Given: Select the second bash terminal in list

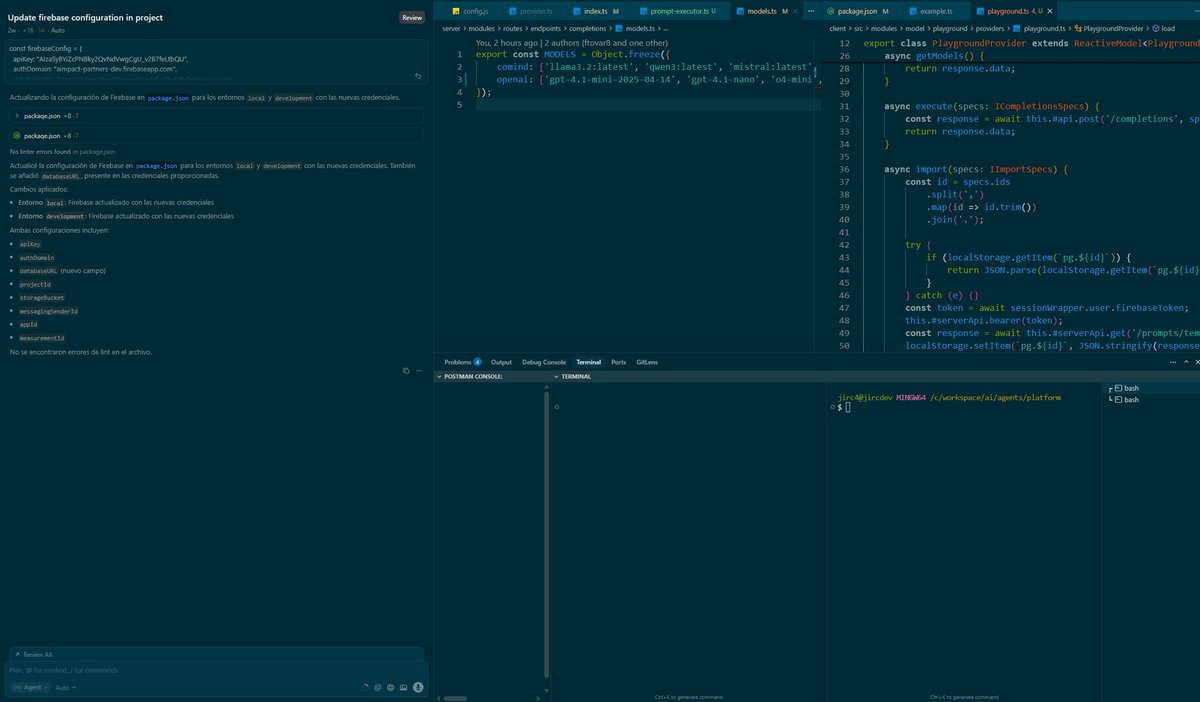Looking at the screenshot, I should [x=1151, y=399].
